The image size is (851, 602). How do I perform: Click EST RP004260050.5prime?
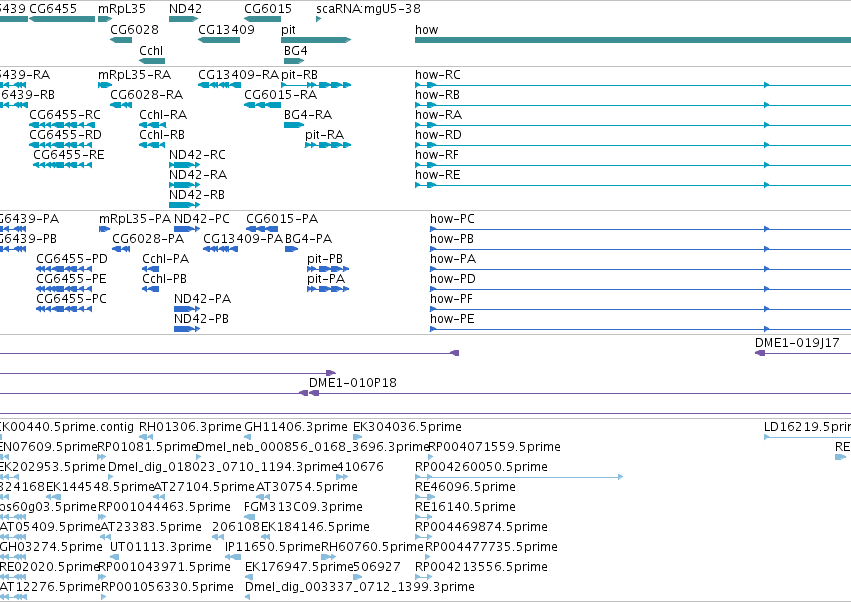point(481,467)
